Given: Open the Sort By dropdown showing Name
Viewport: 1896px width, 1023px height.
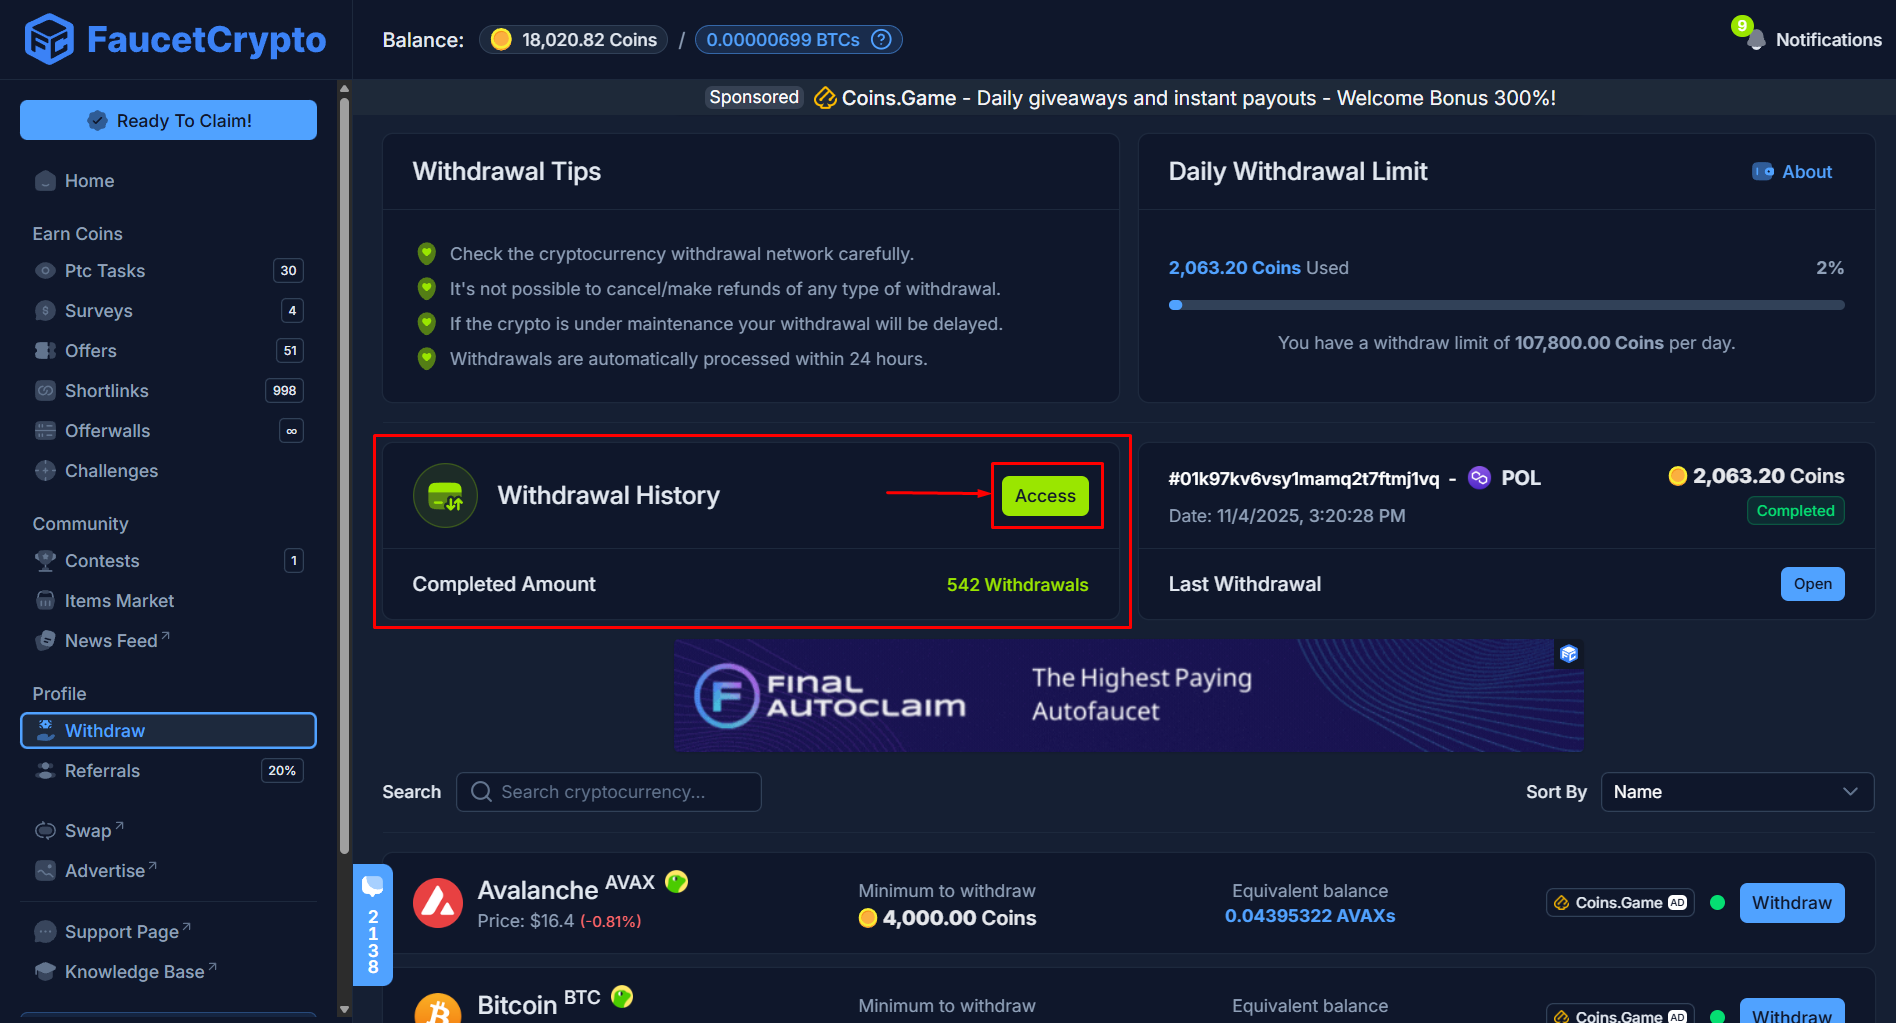Looking at the screenshot, I should pyautogui.click(x=1737, y=791).
